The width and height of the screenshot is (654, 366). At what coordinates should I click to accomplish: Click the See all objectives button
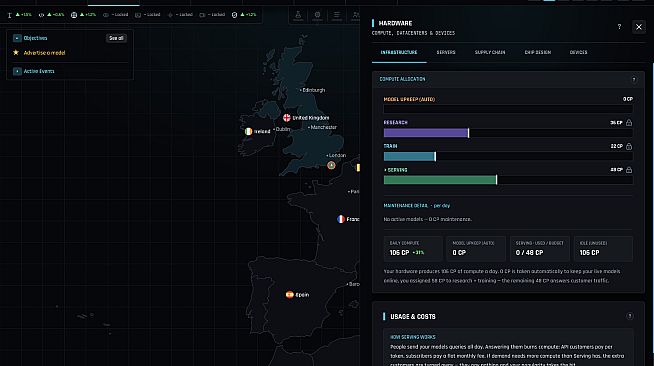pos(116,38)
